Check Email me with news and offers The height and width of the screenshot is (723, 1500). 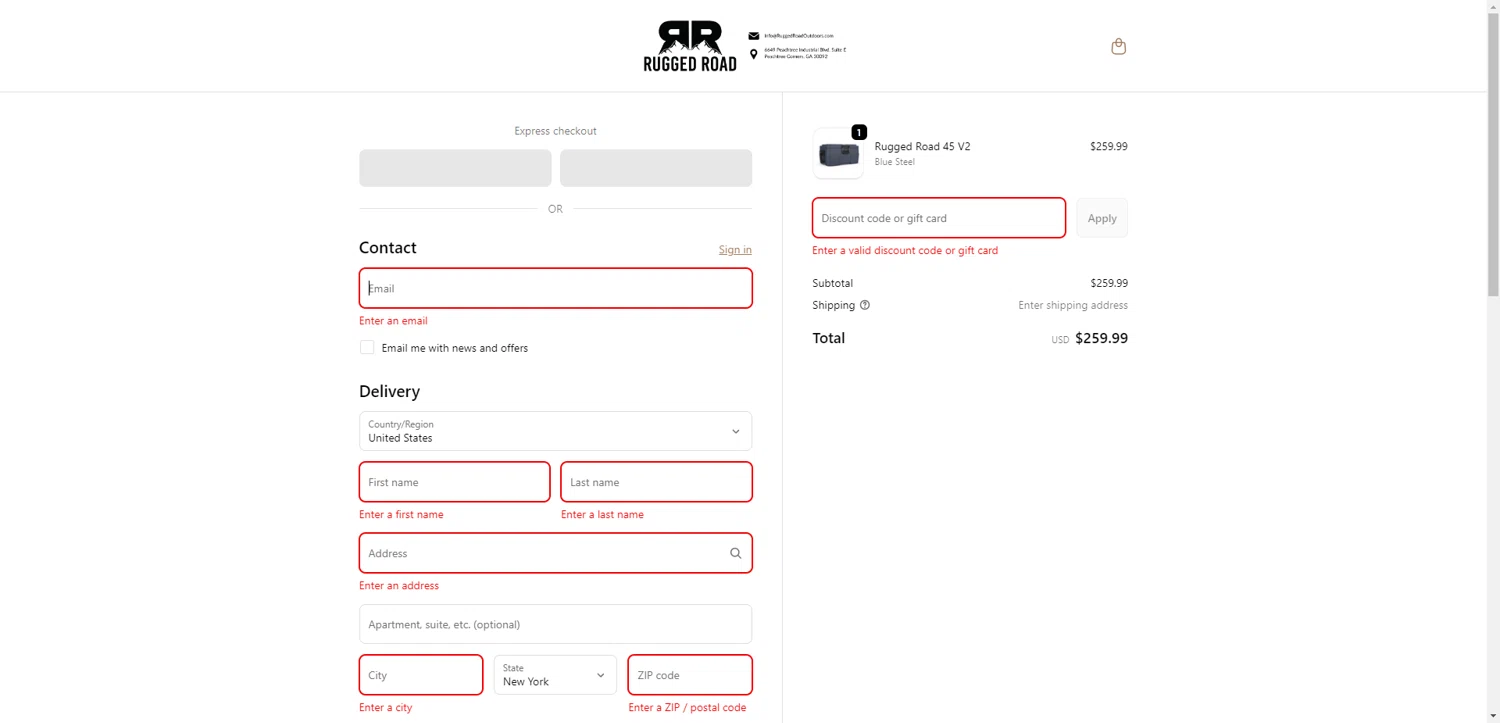[x=367, y=347]
